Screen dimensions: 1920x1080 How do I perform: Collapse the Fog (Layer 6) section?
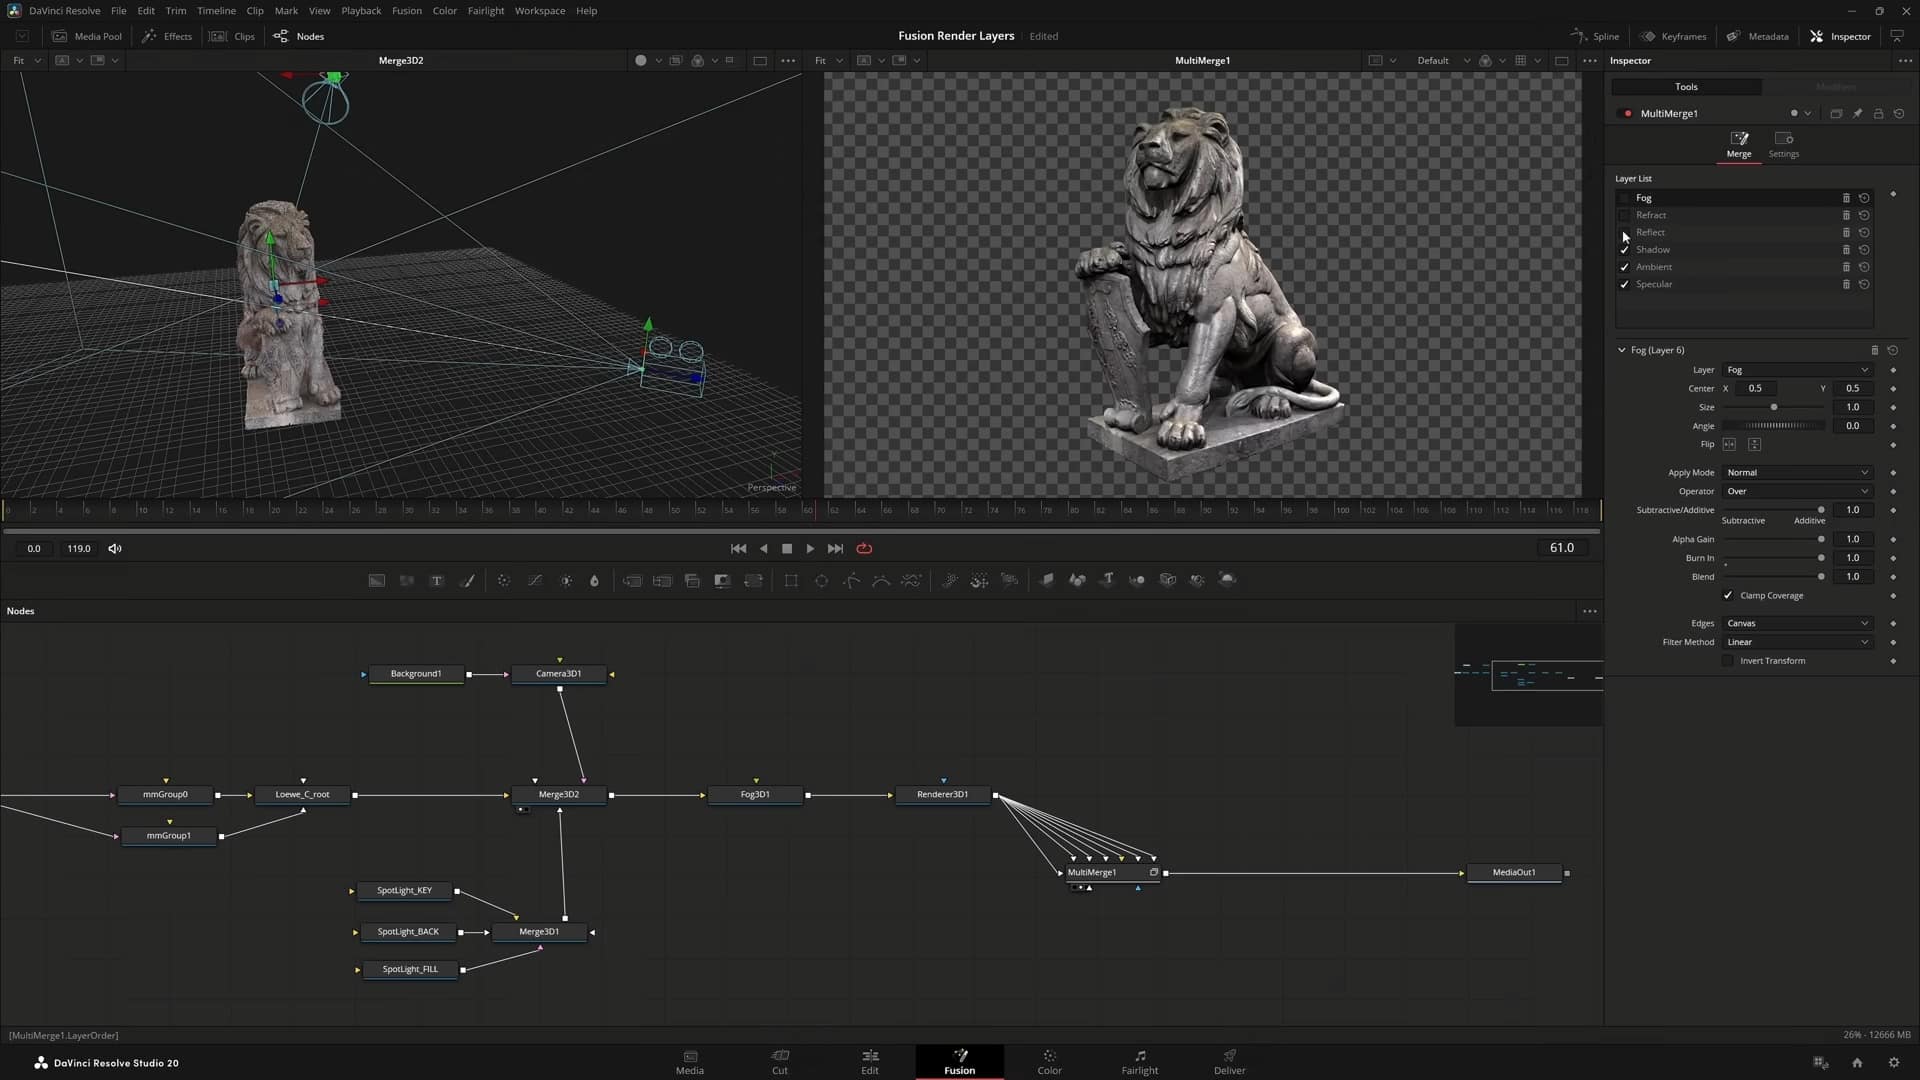click(1621, 350)
